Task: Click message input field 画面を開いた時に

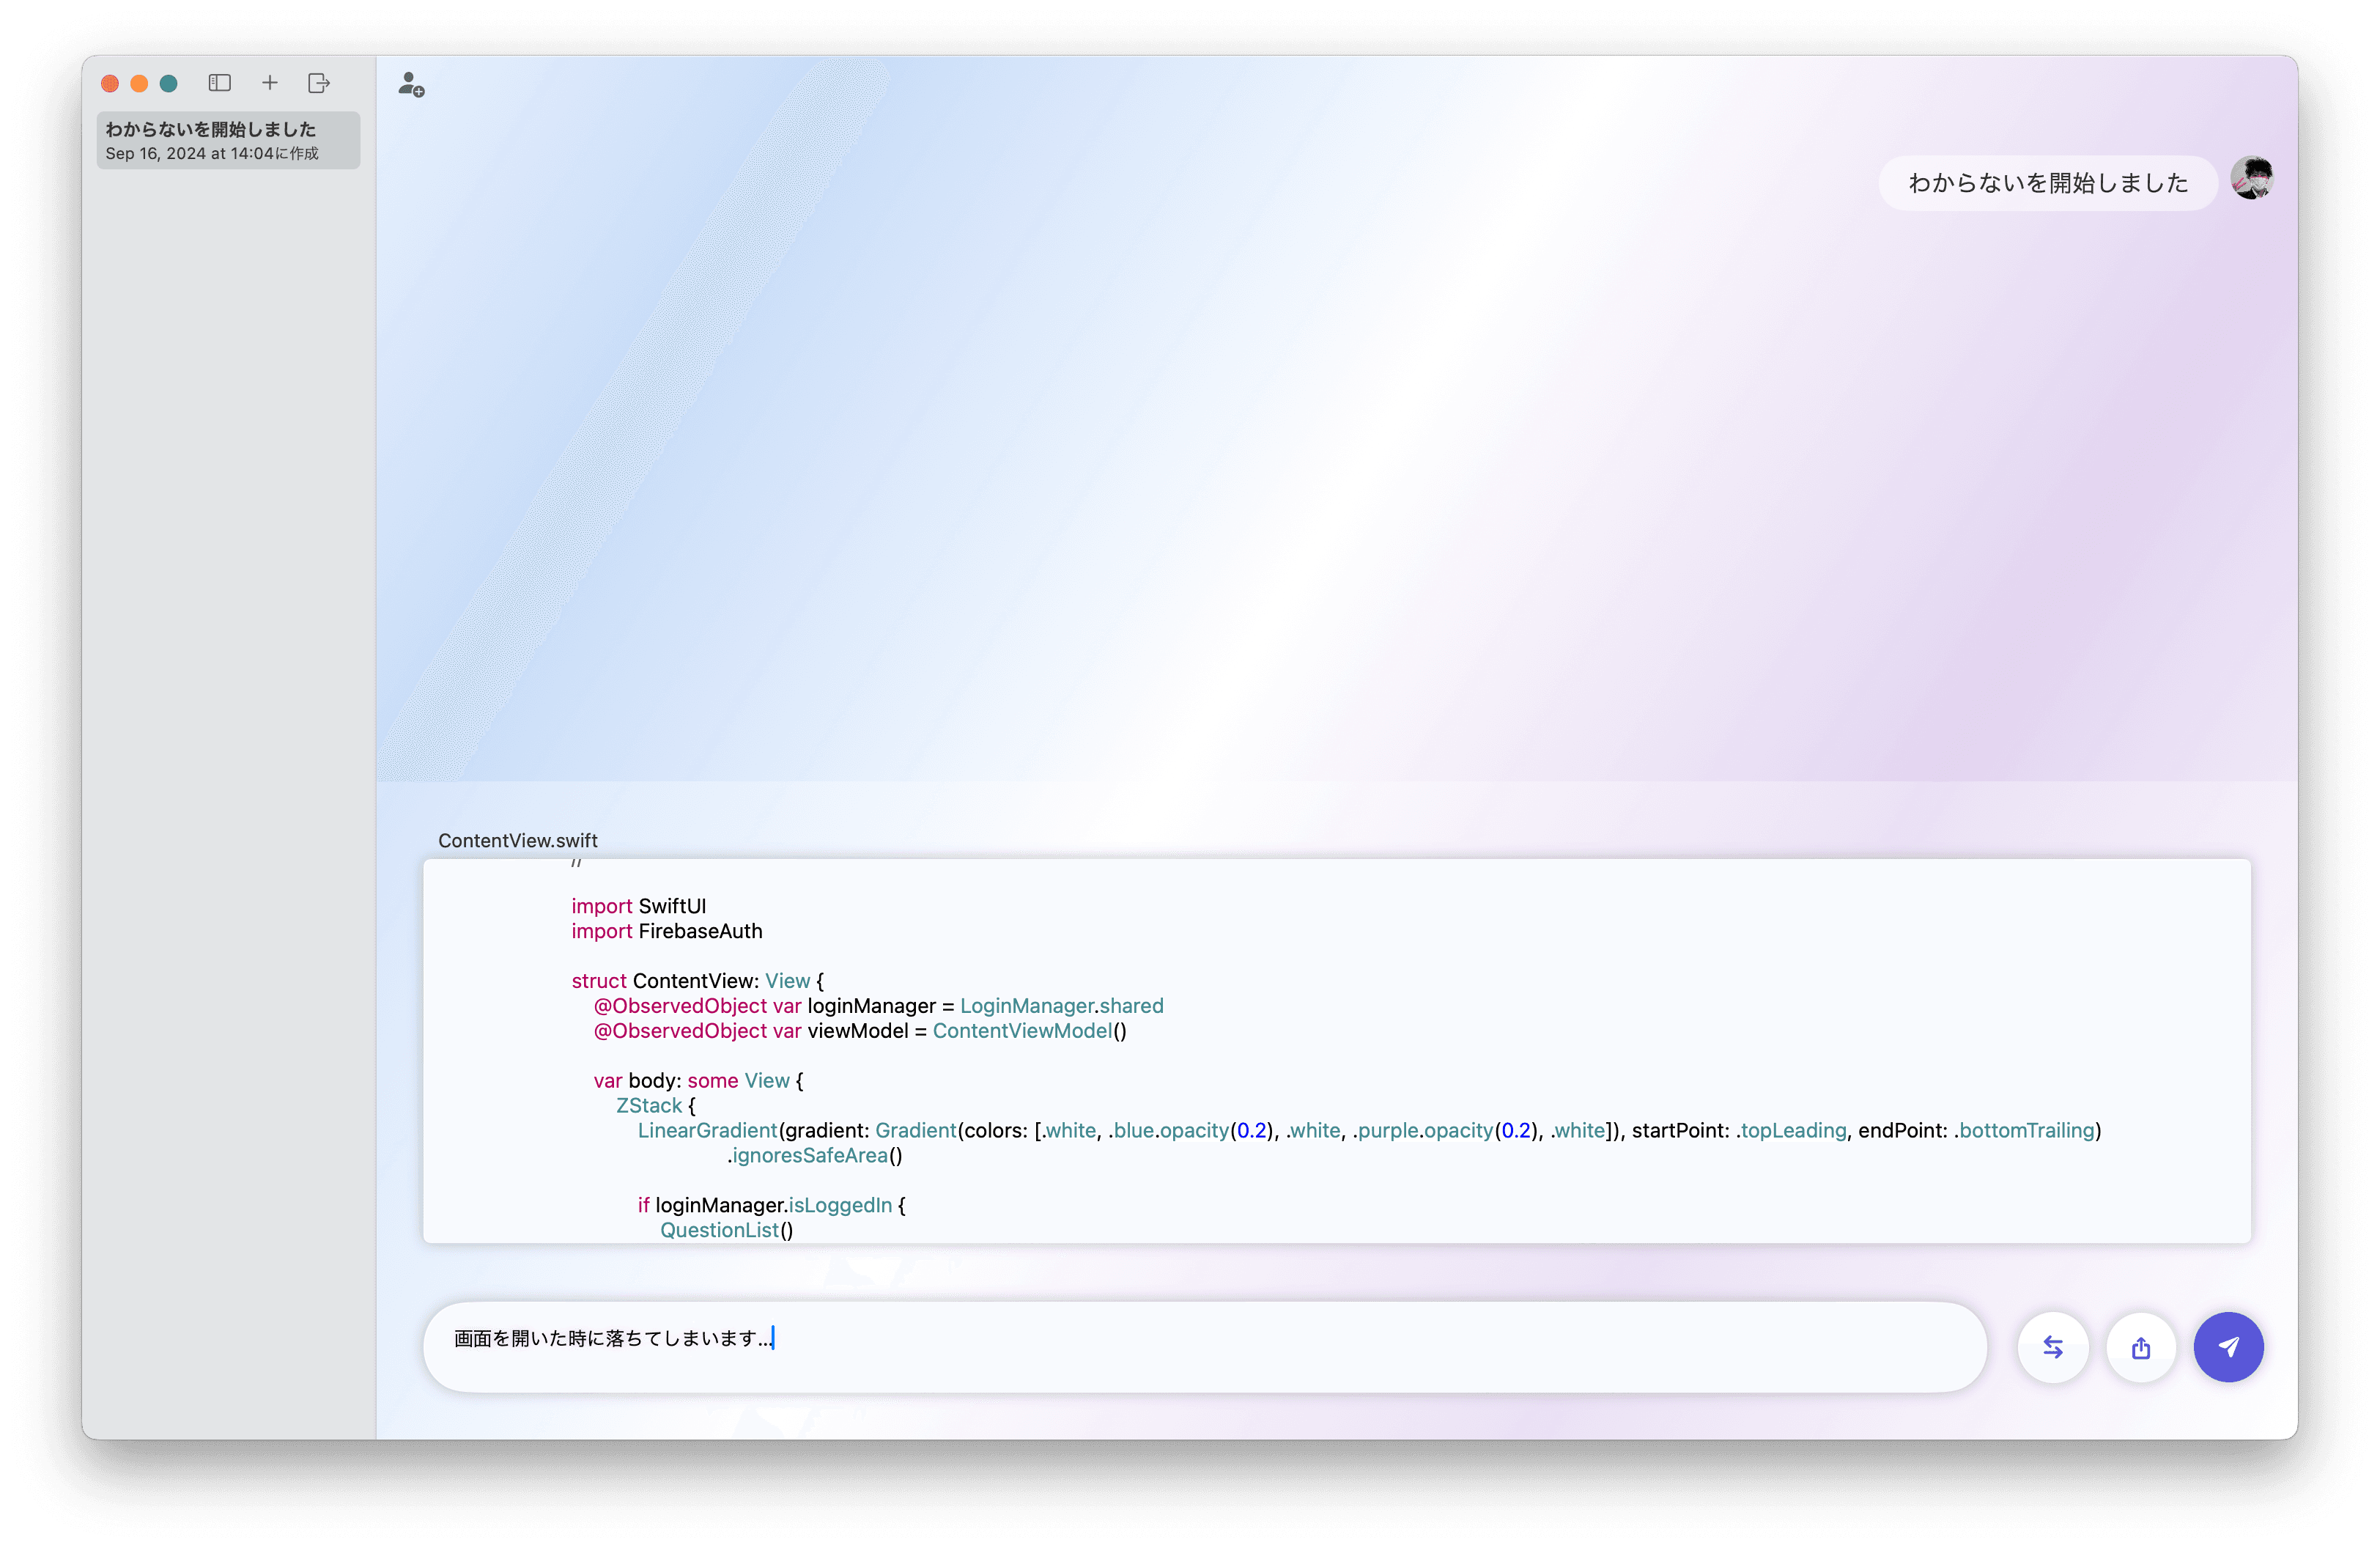Action: (1205, 1347)
